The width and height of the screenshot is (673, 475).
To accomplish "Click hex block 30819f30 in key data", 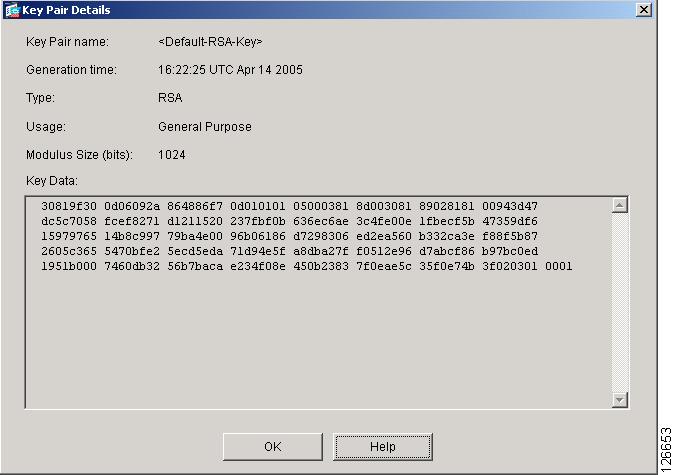I will point(69,206).
